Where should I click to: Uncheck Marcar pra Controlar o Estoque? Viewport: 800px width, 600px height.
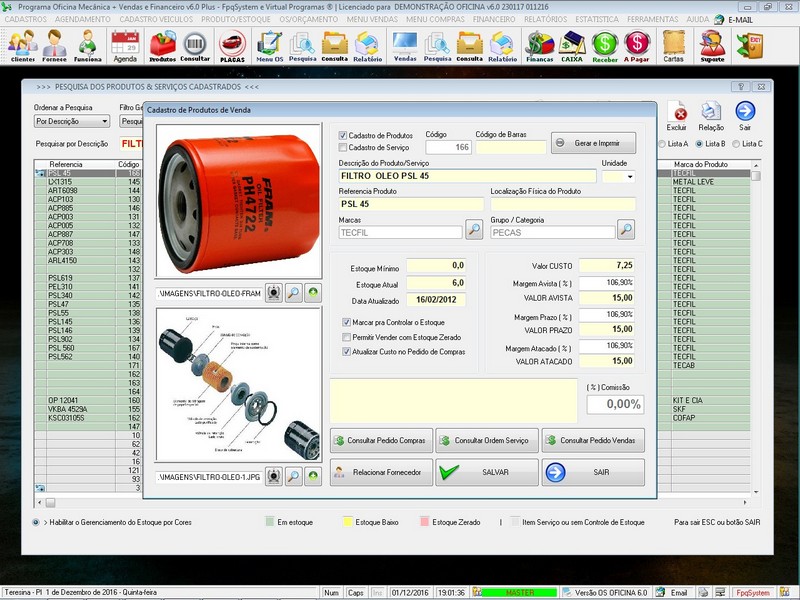(346, 323)
